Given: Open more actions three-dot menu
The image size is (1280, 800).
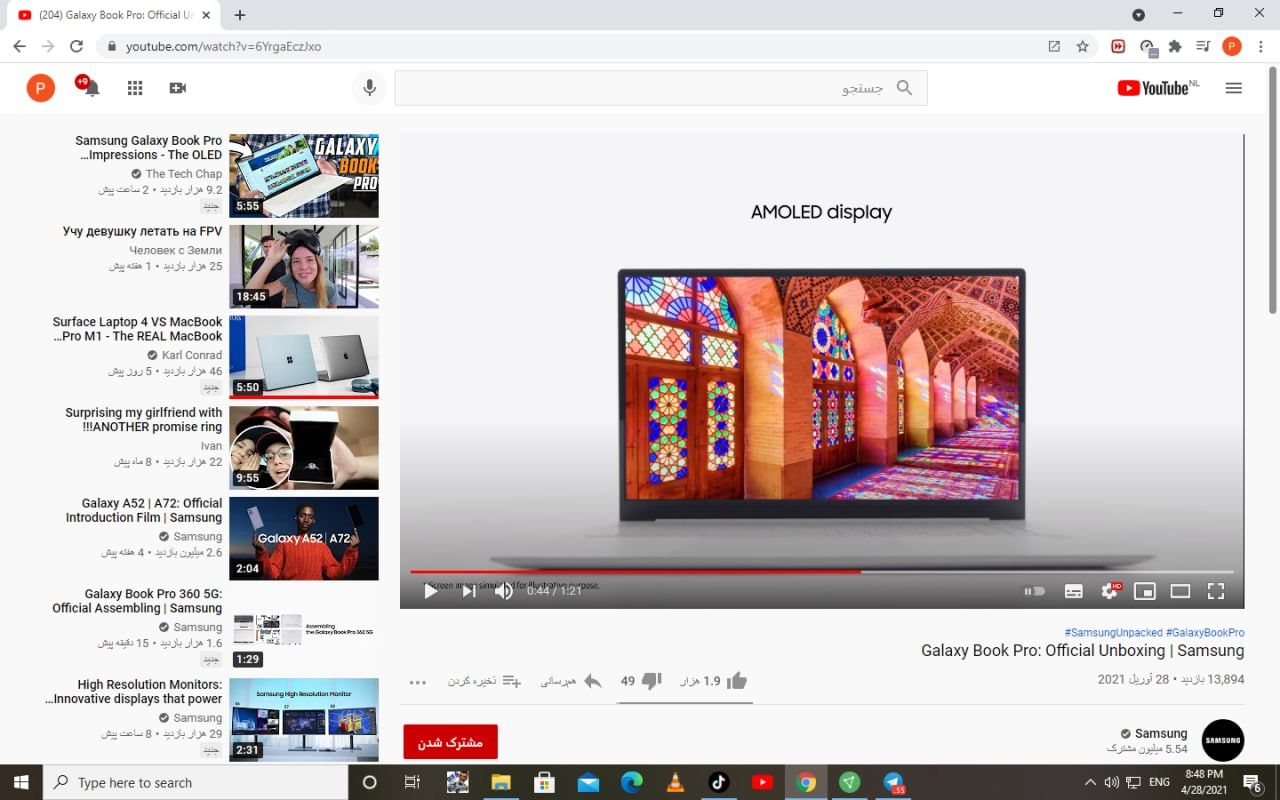Looking at the screenshot, I should pyautogui.click(x=418, y=682).
